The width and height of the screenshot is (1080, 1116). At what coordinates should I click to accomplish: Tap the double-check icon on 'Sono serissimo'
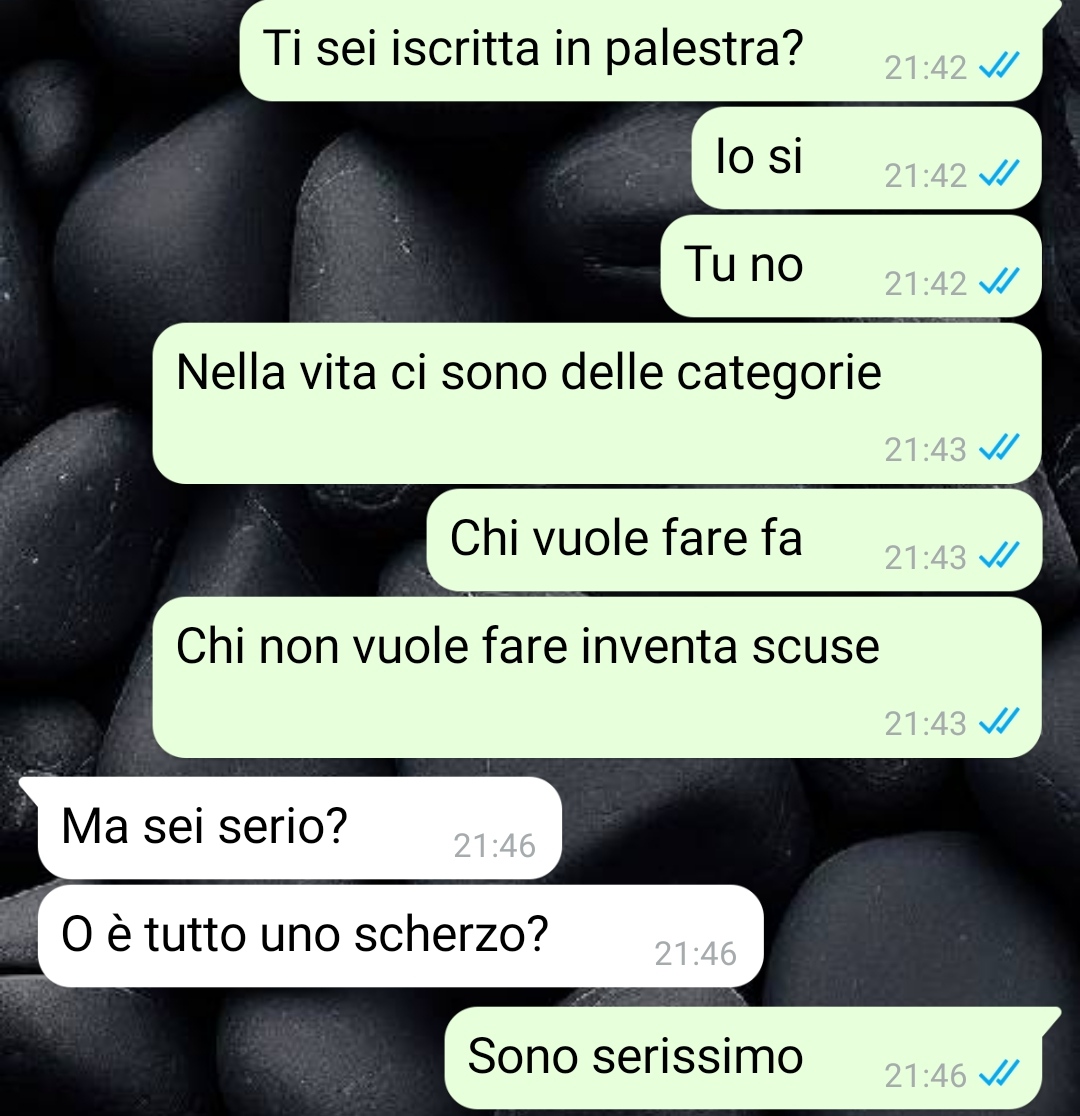point(1000,1074)
